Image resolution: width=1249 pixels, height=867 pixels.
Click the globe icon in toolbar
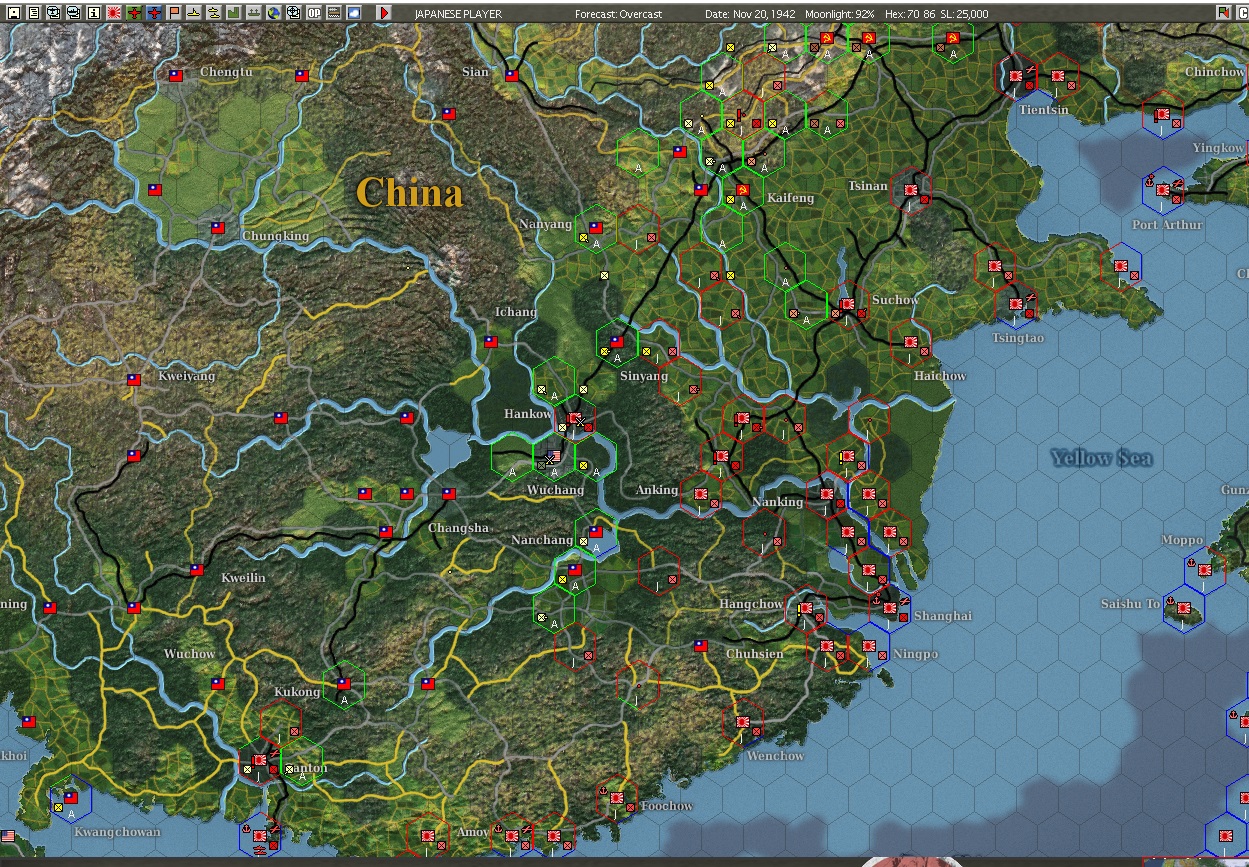click(x=273, y=13)
